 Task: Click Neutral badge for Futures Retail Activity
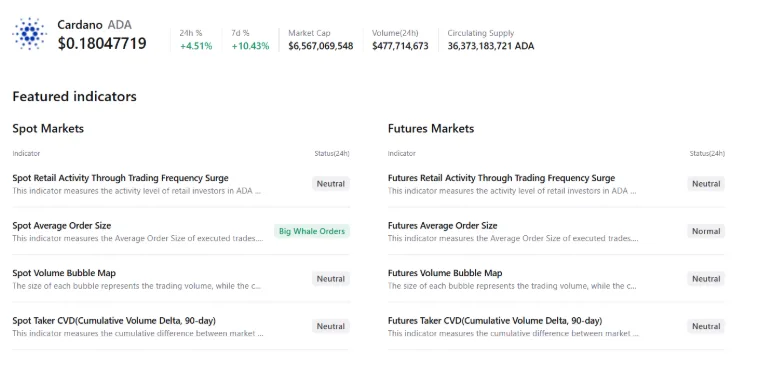pyautogui.click(x=706, y=184)
